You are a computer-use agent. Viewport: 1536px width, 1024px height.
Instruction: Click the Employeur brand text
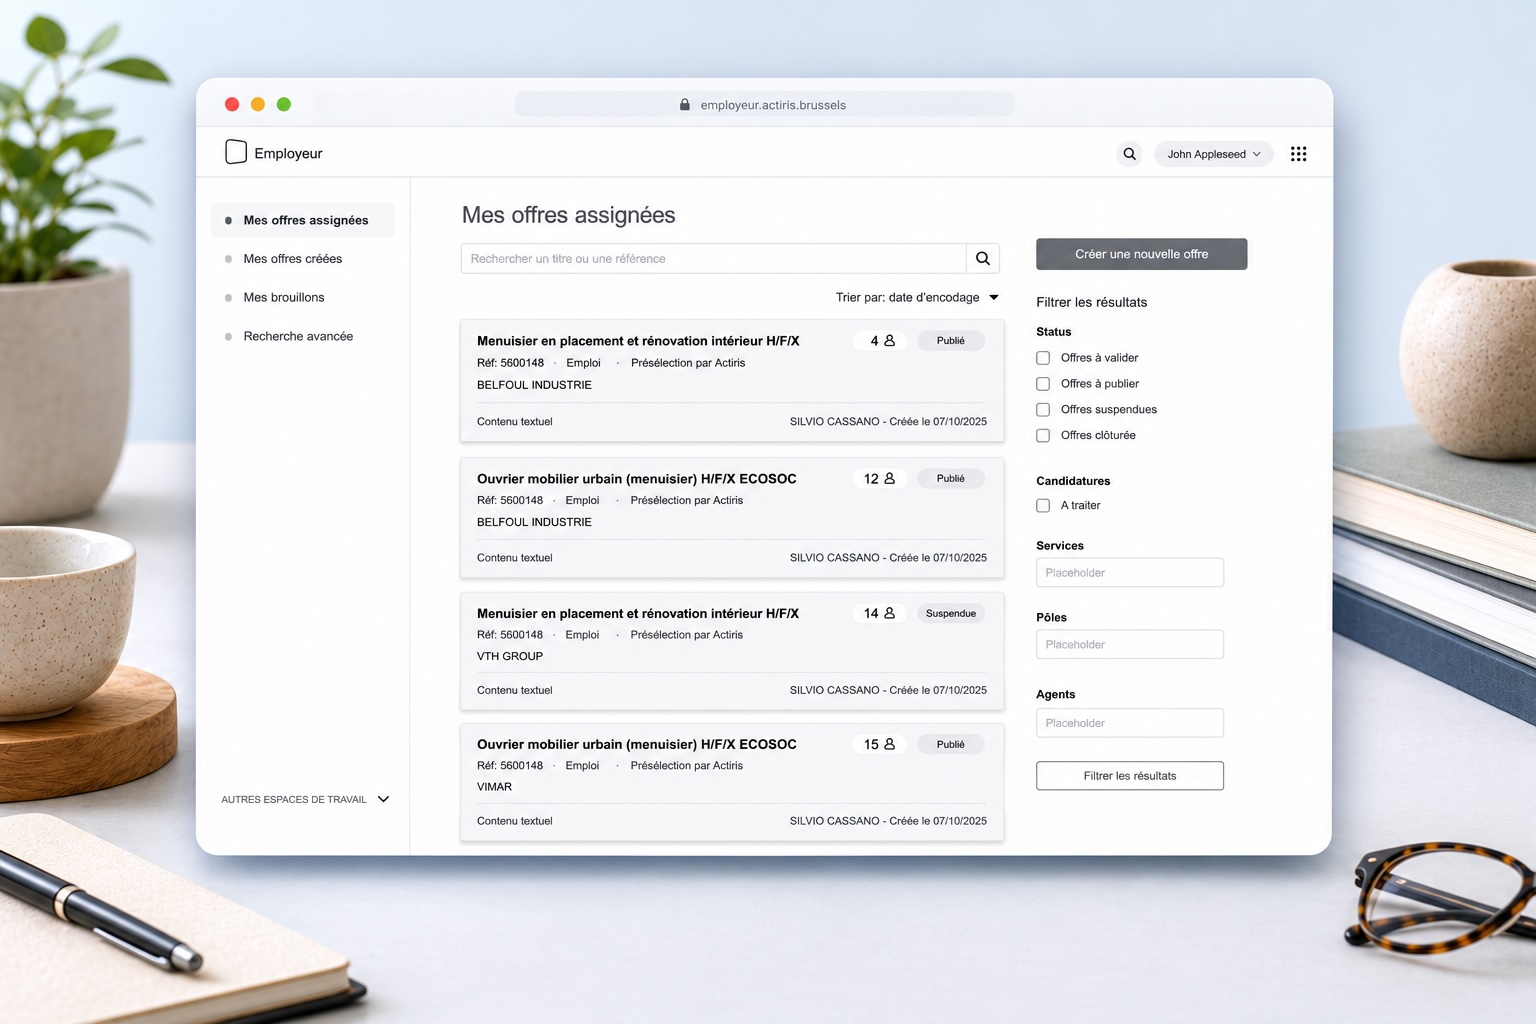click(x=288, y=153)
